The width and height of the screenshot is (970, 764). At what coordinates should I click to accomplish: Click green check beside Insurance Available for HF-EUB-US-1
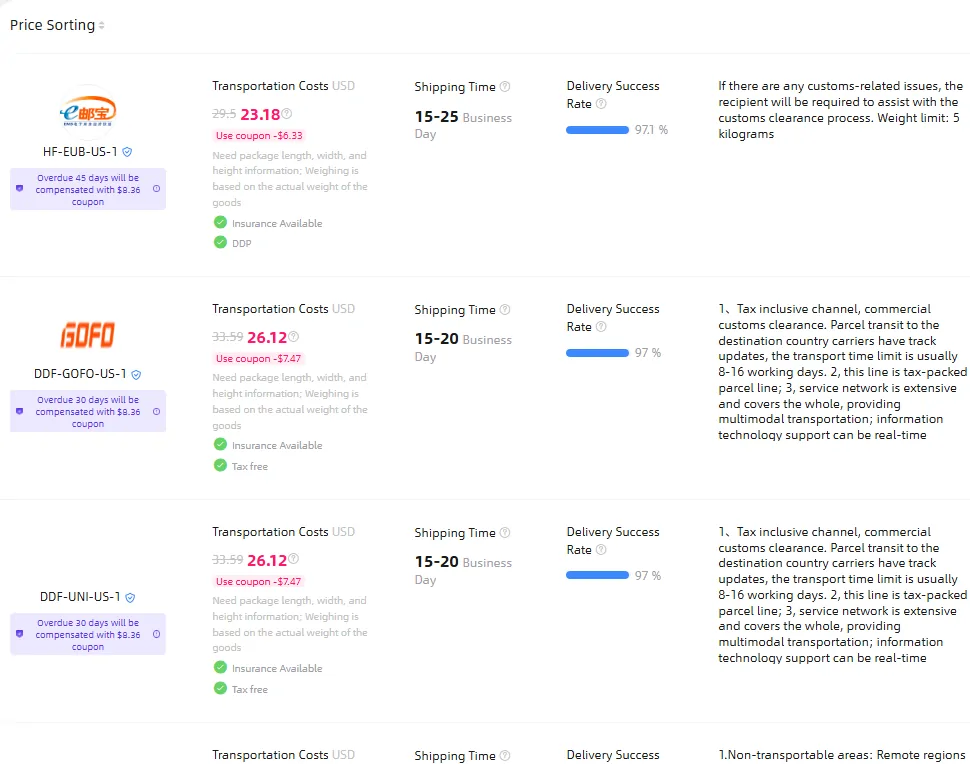(x=220, y=222)
